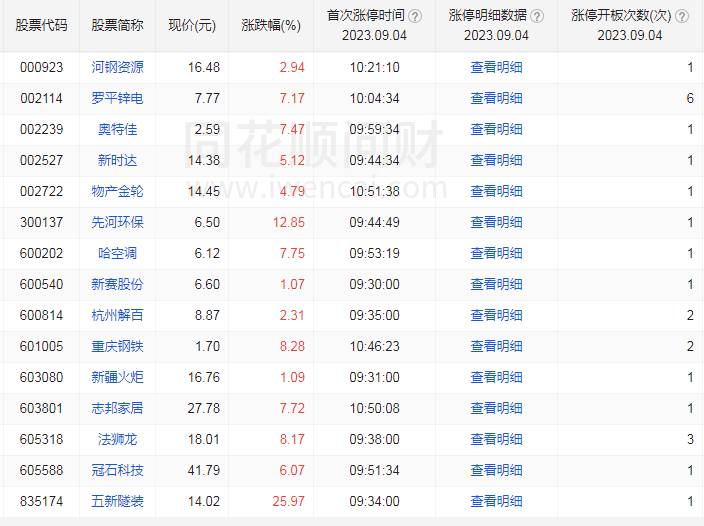View 查看明细 for 新疆火炬 row

pos(497,377)
